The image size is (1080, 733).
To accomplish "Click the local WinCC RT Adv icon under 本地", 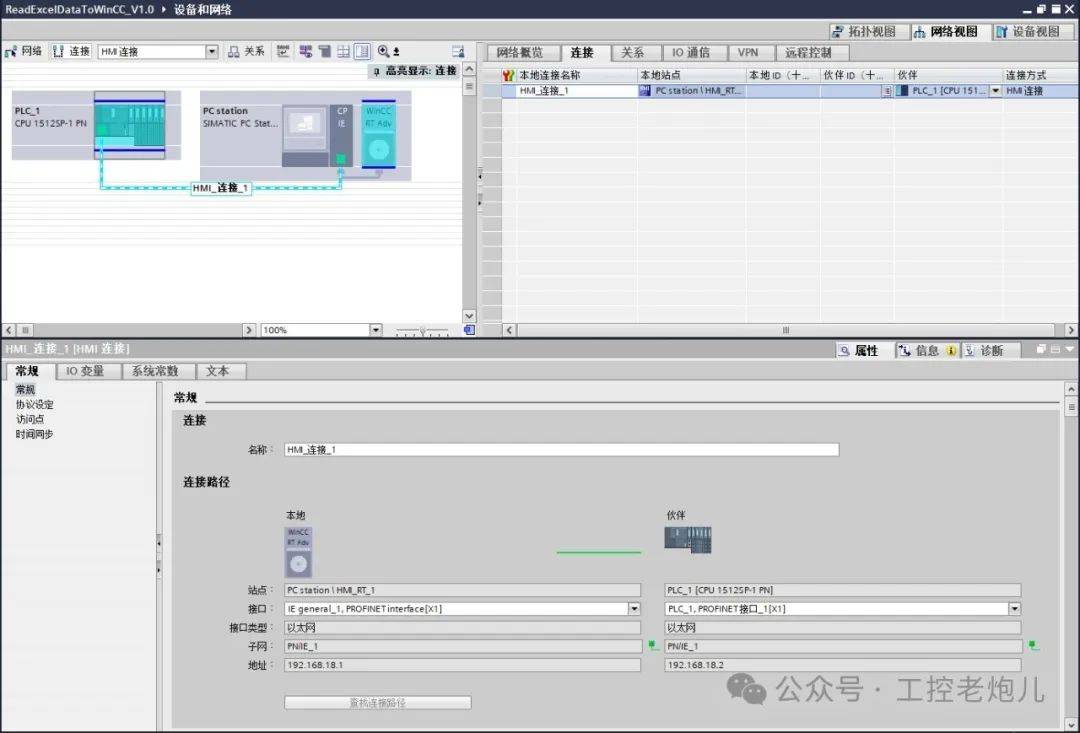I will tap(298, 553).
